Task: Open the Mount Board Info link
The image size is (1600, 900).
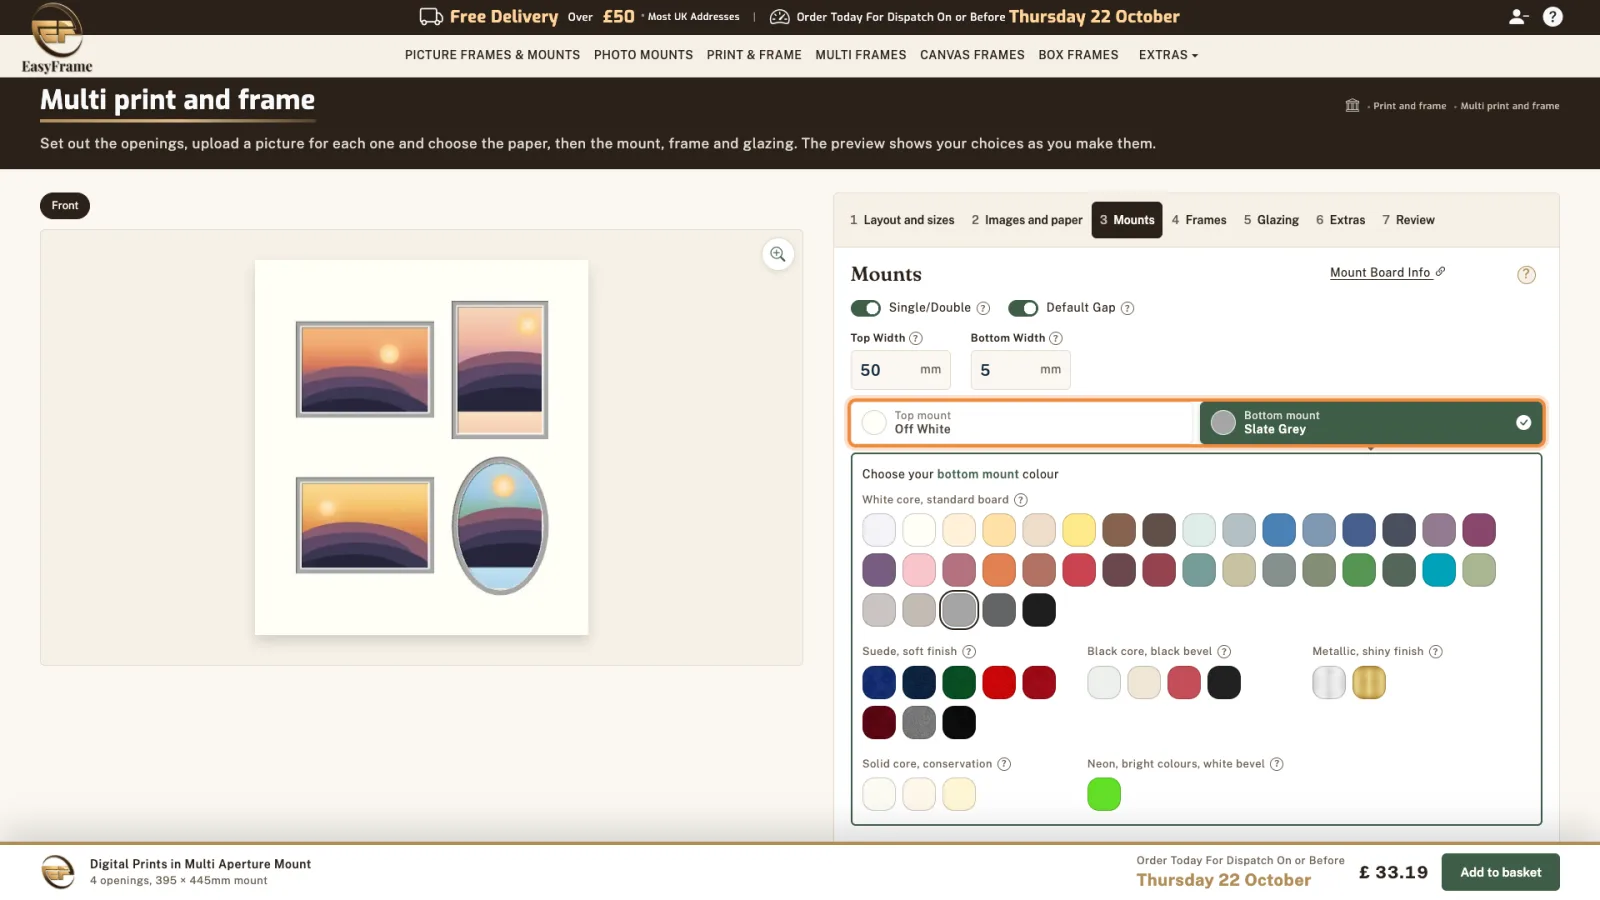Action: coord(1387,272)
